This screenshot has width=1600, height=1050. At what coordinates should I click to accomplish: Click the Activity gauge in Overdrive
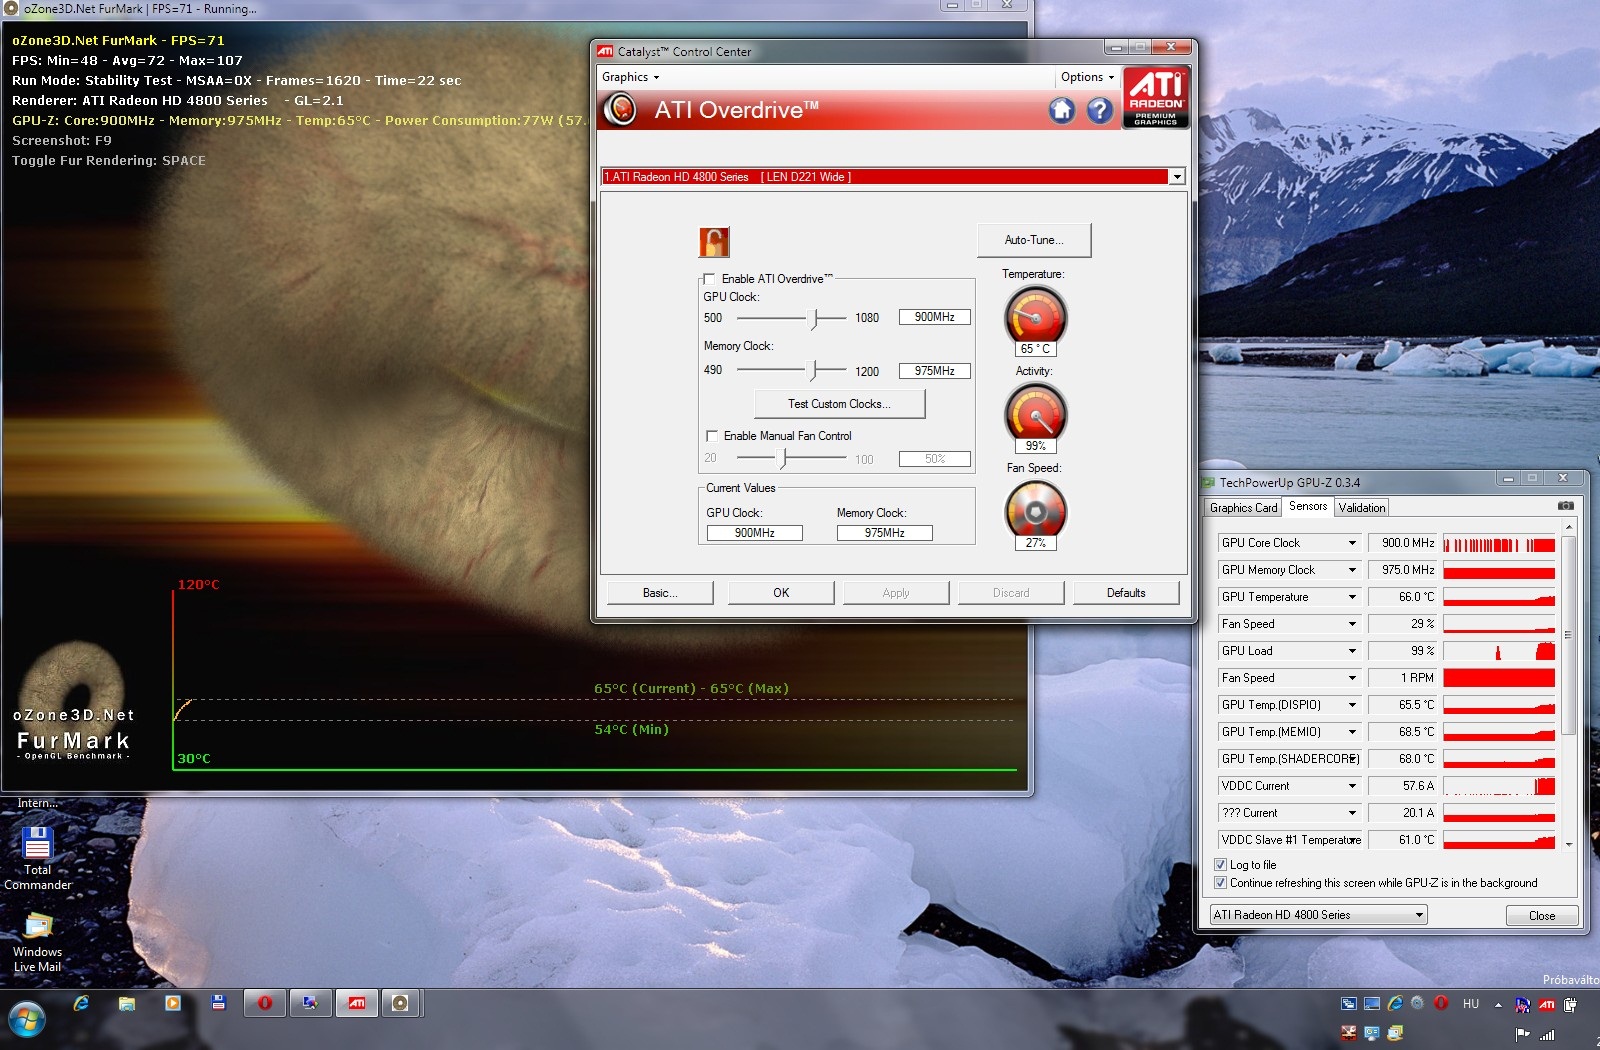coord(1036,415)
